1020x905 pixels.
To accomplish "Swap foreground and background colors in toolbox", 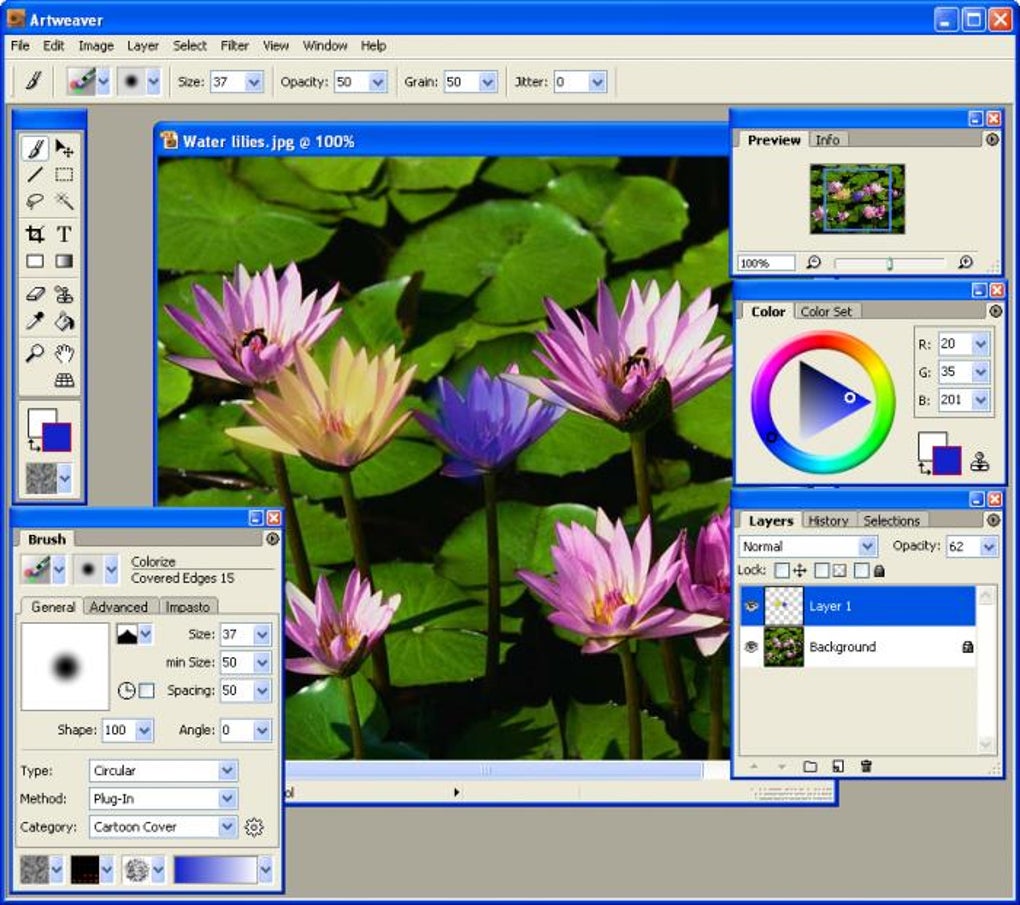I will pyautogui.click(x=33, y=446).
